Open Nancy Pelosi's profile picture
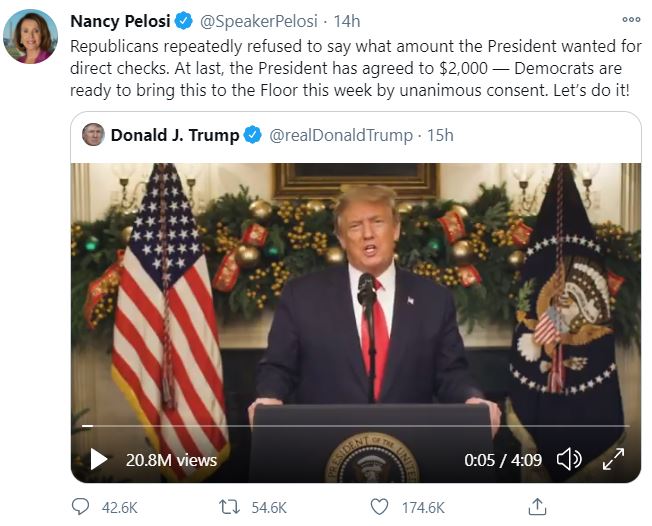Screen dimensions: 652x526 29,37
